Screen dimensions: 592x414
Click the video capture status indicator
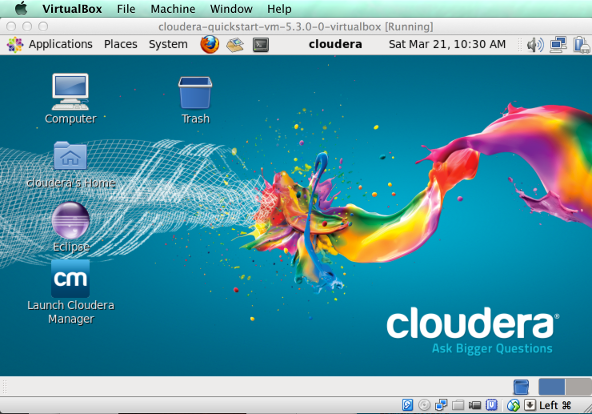(x=475, y=405)
